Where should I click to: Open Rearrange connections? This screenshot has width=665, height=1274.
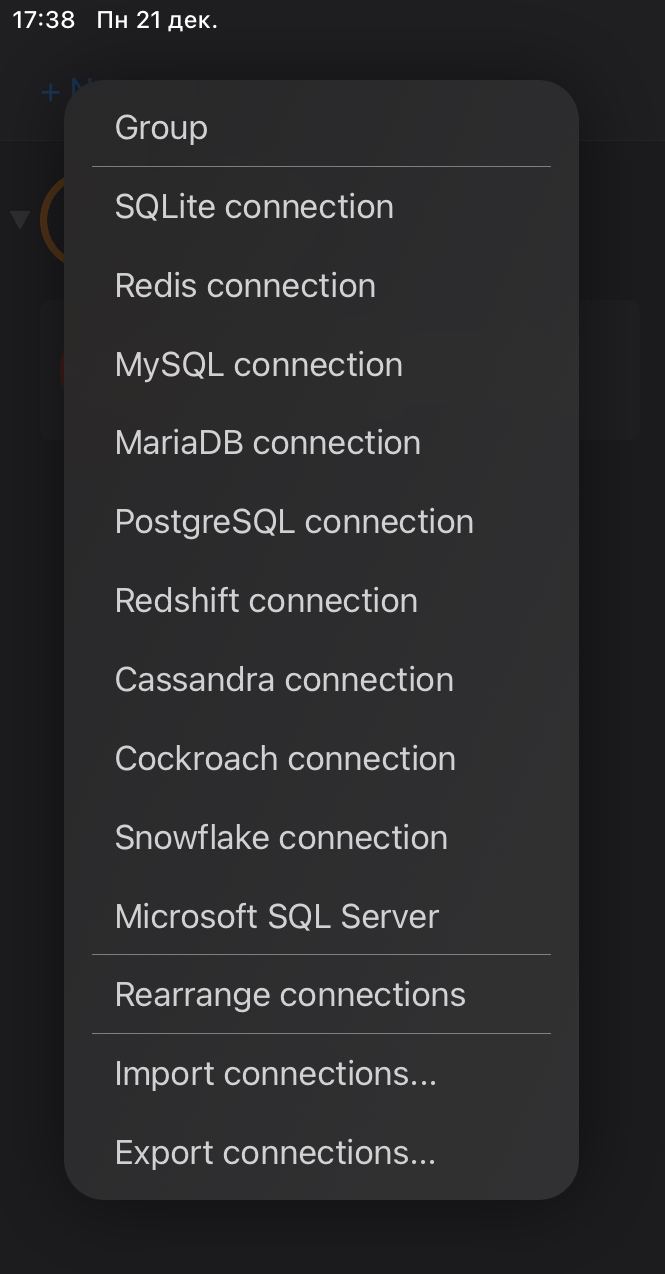tap(321, 995)
